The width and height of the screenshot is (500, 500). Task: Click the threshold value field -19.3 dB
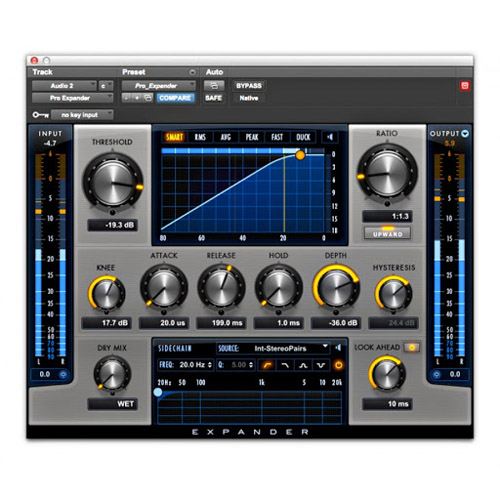[x=112, y=225]
